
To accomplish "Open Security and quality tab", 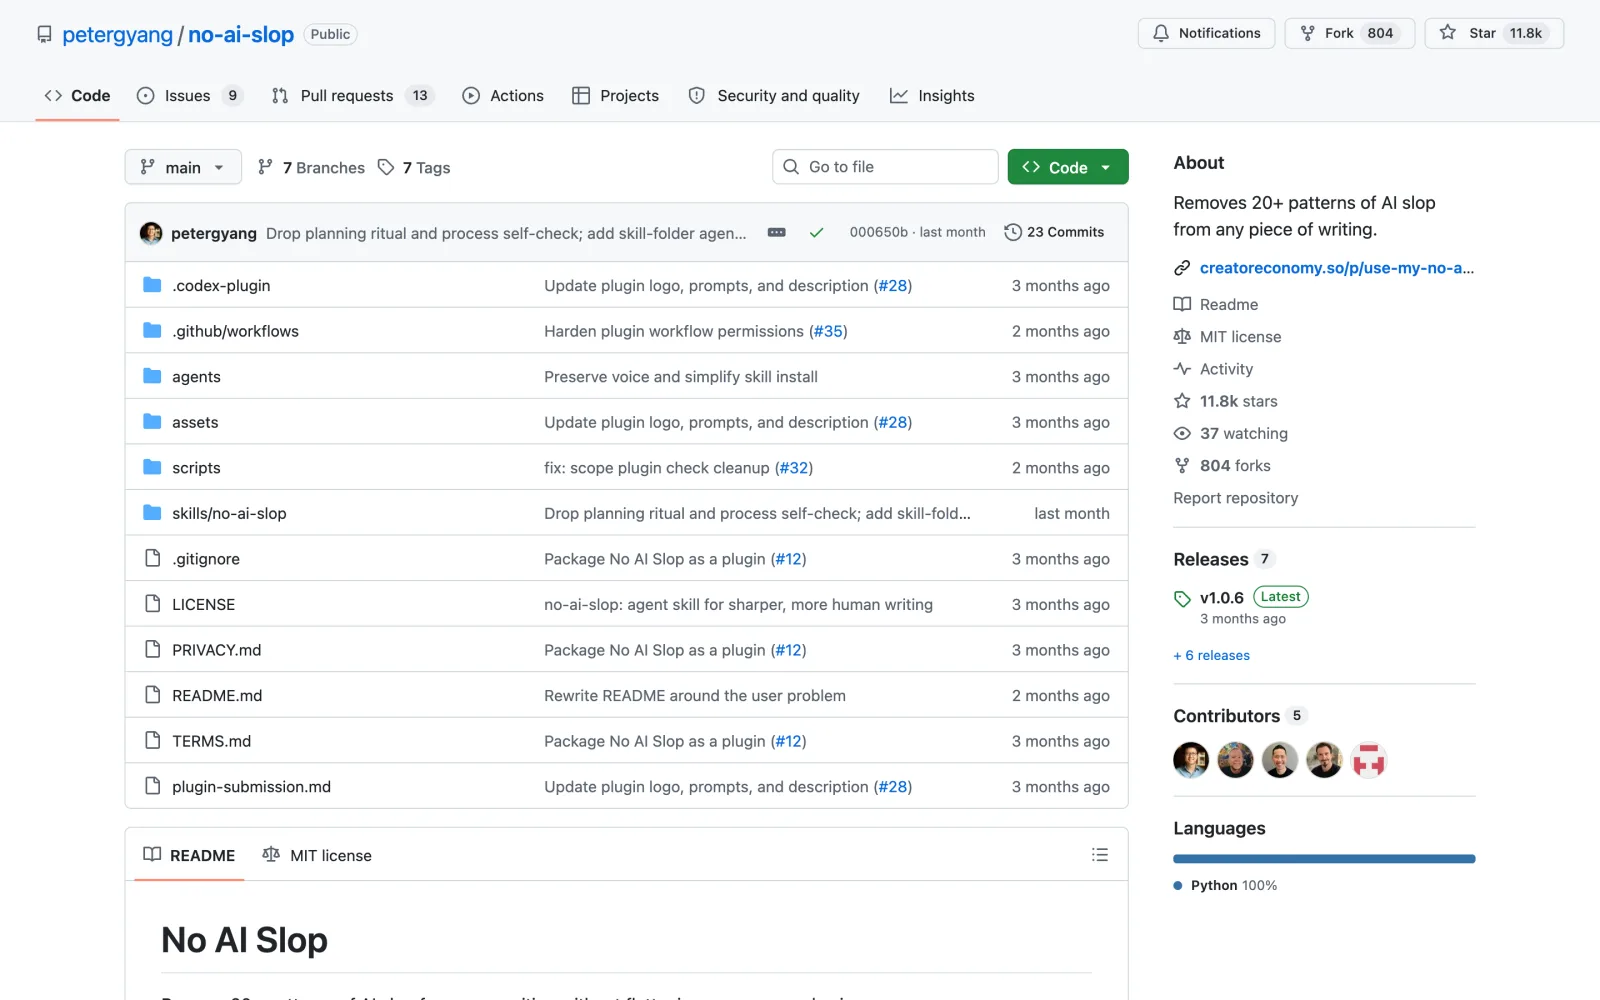I will click(774, 96).
